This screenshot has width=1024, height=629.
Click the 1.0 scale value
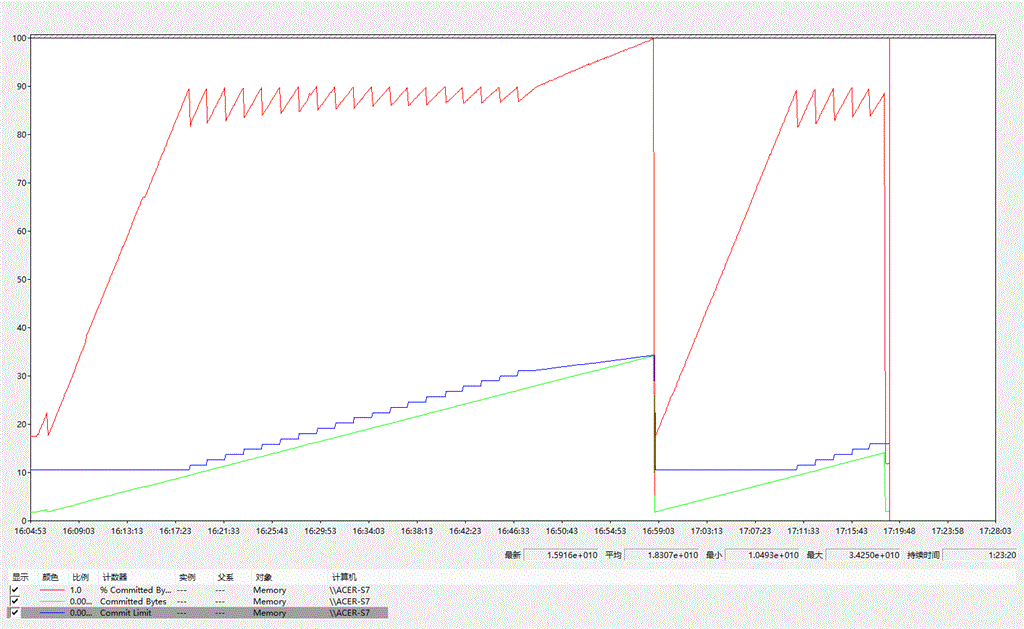click(76, 590)
